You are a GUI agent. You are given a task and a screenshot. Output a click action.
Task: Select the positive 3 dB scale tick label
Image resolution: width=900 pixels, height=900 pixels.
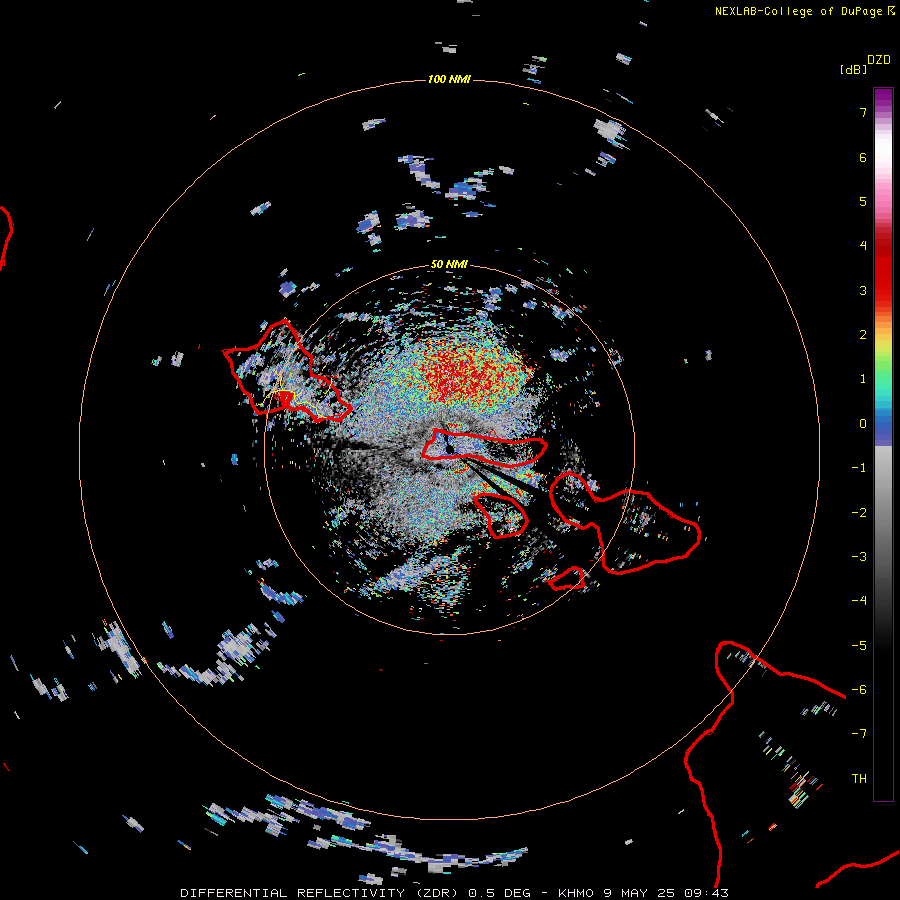[863, 290]
